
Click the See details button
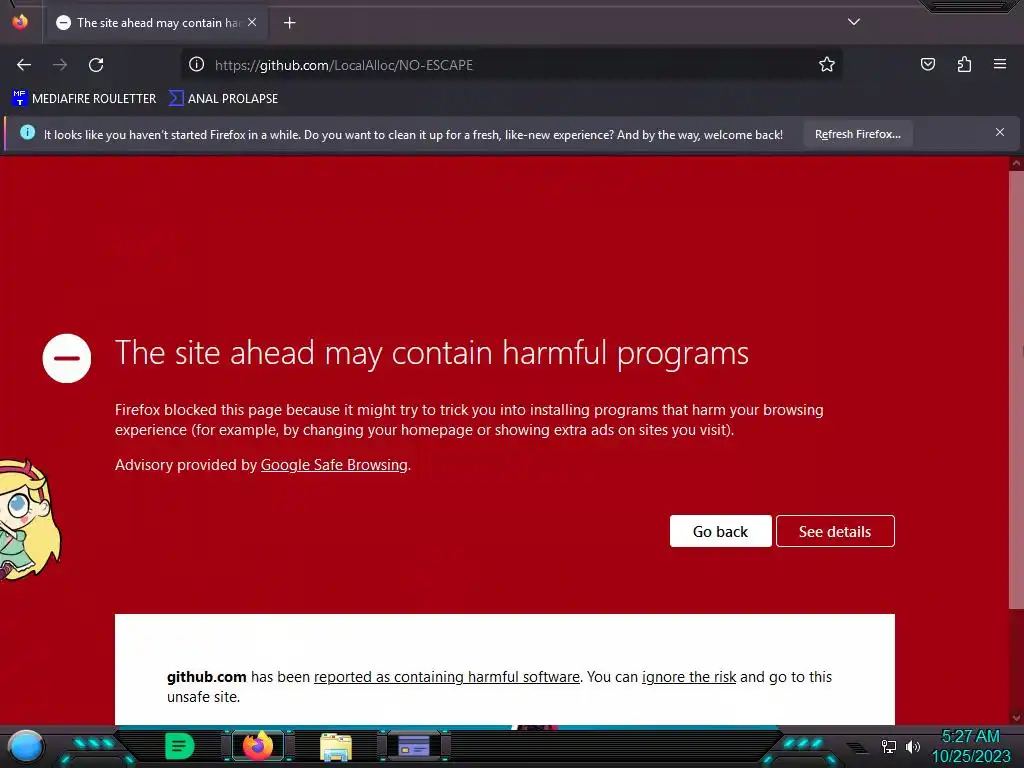[835, 532]
